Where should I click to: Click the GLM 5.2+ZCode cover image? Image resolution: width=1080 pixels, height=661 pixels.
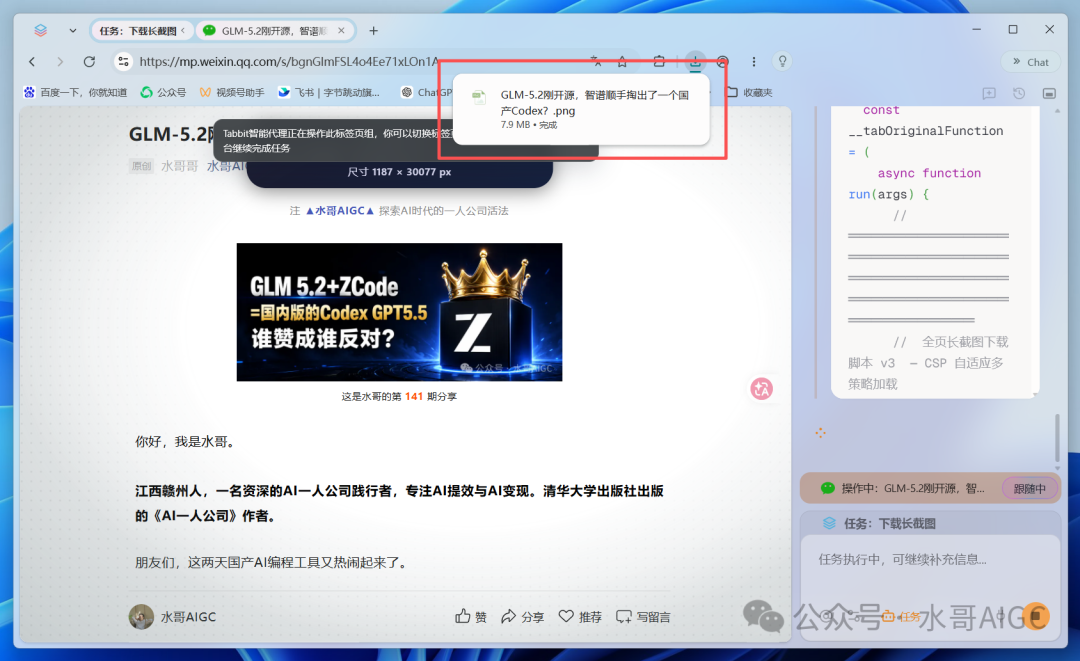[x=399, y=312]
